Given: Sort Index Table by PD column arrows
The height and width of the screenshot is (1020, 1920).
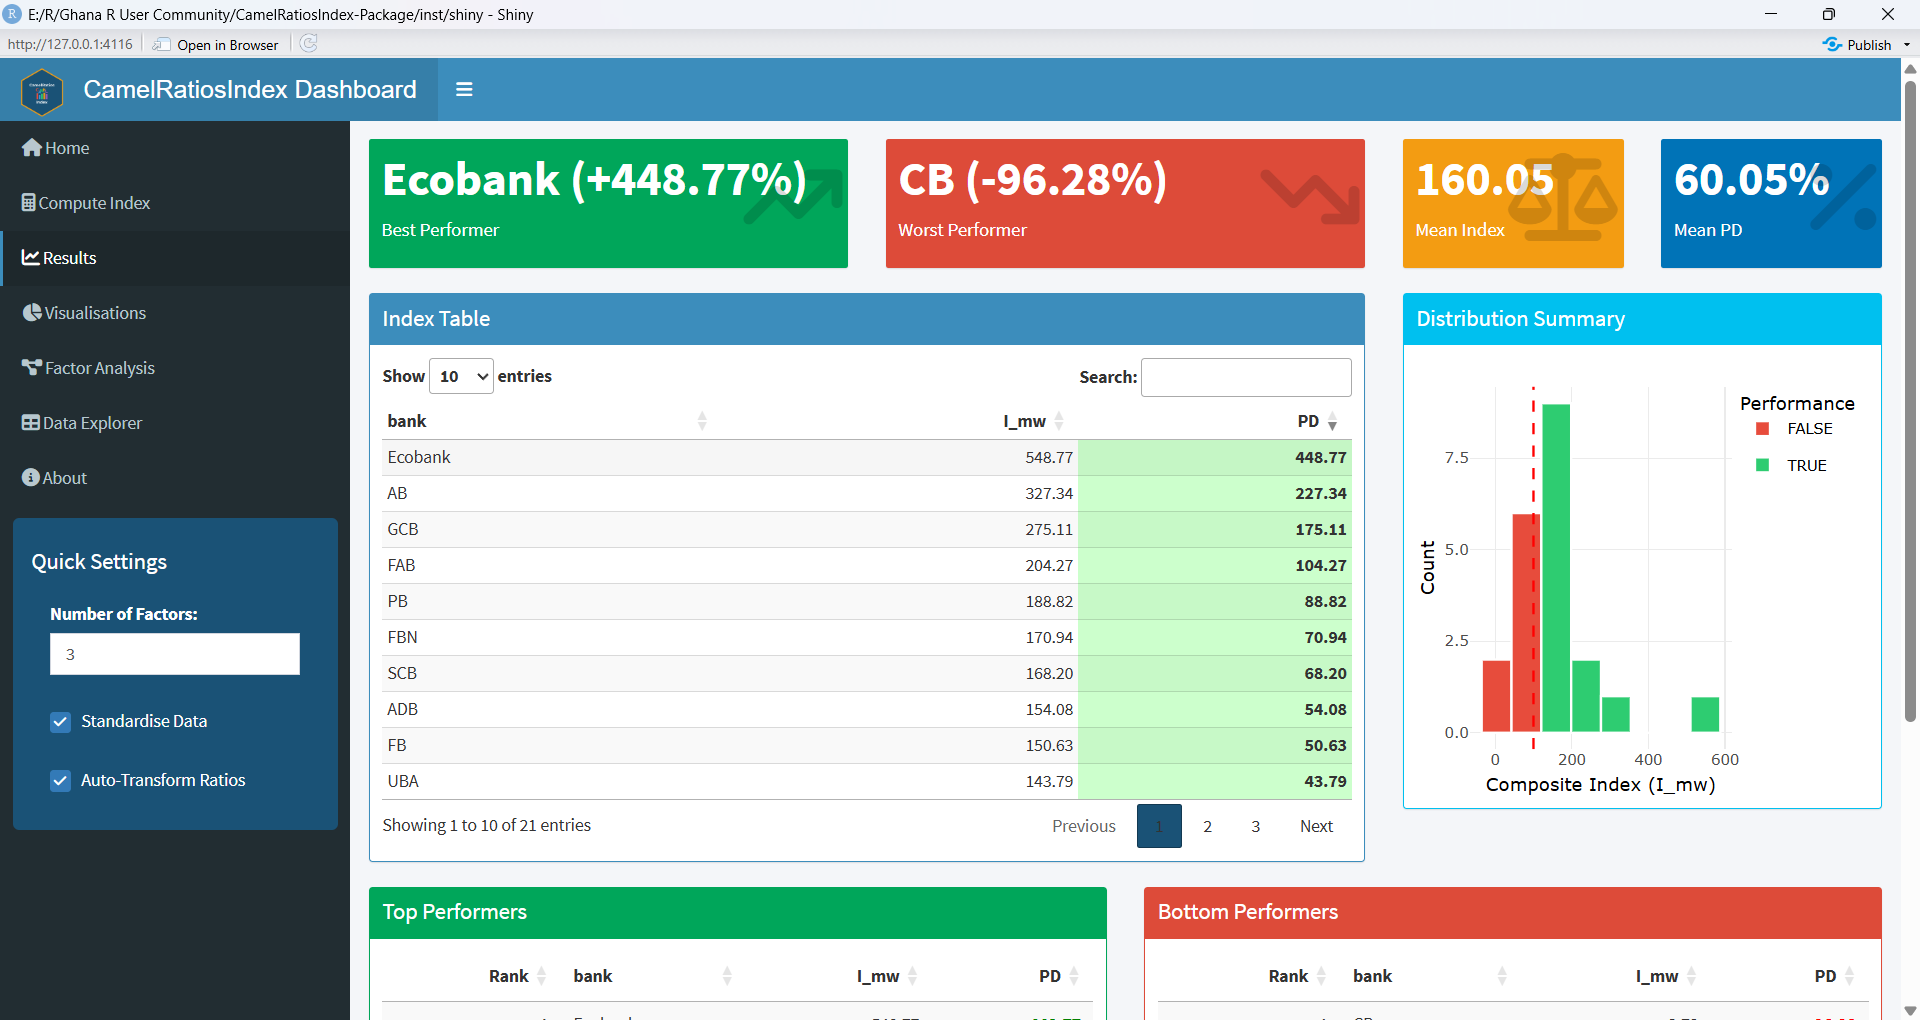Looking at the screenshot, I should [x=1332, y=421].
